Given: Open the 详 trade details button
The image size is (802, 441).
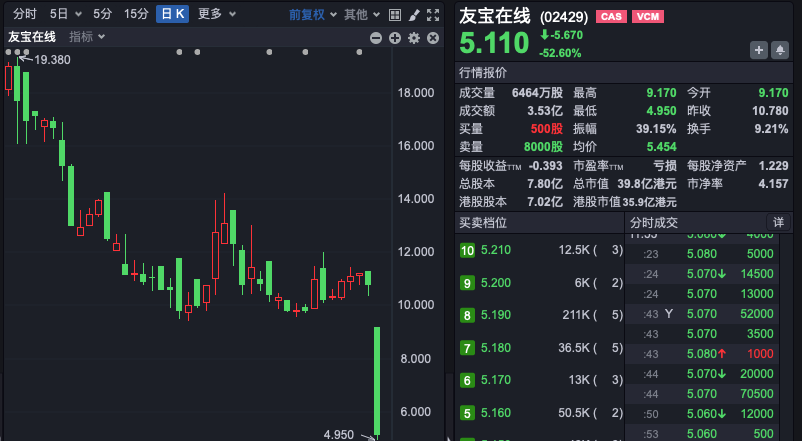Looking at the screenshot, I should 778,223.
